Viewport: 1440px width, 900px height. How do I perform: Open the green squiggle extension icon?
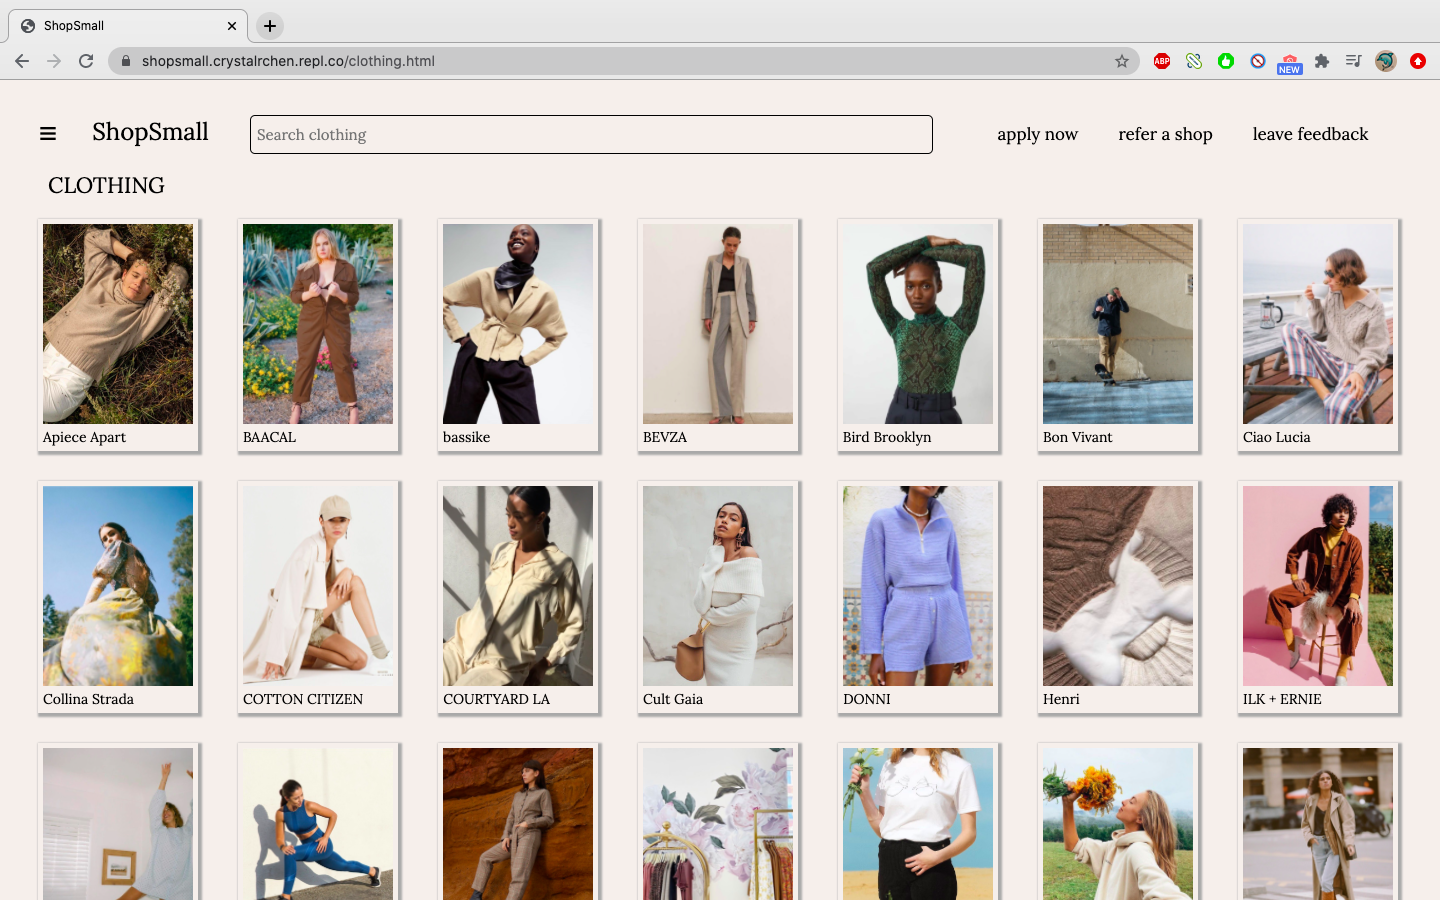[1194, 61]
